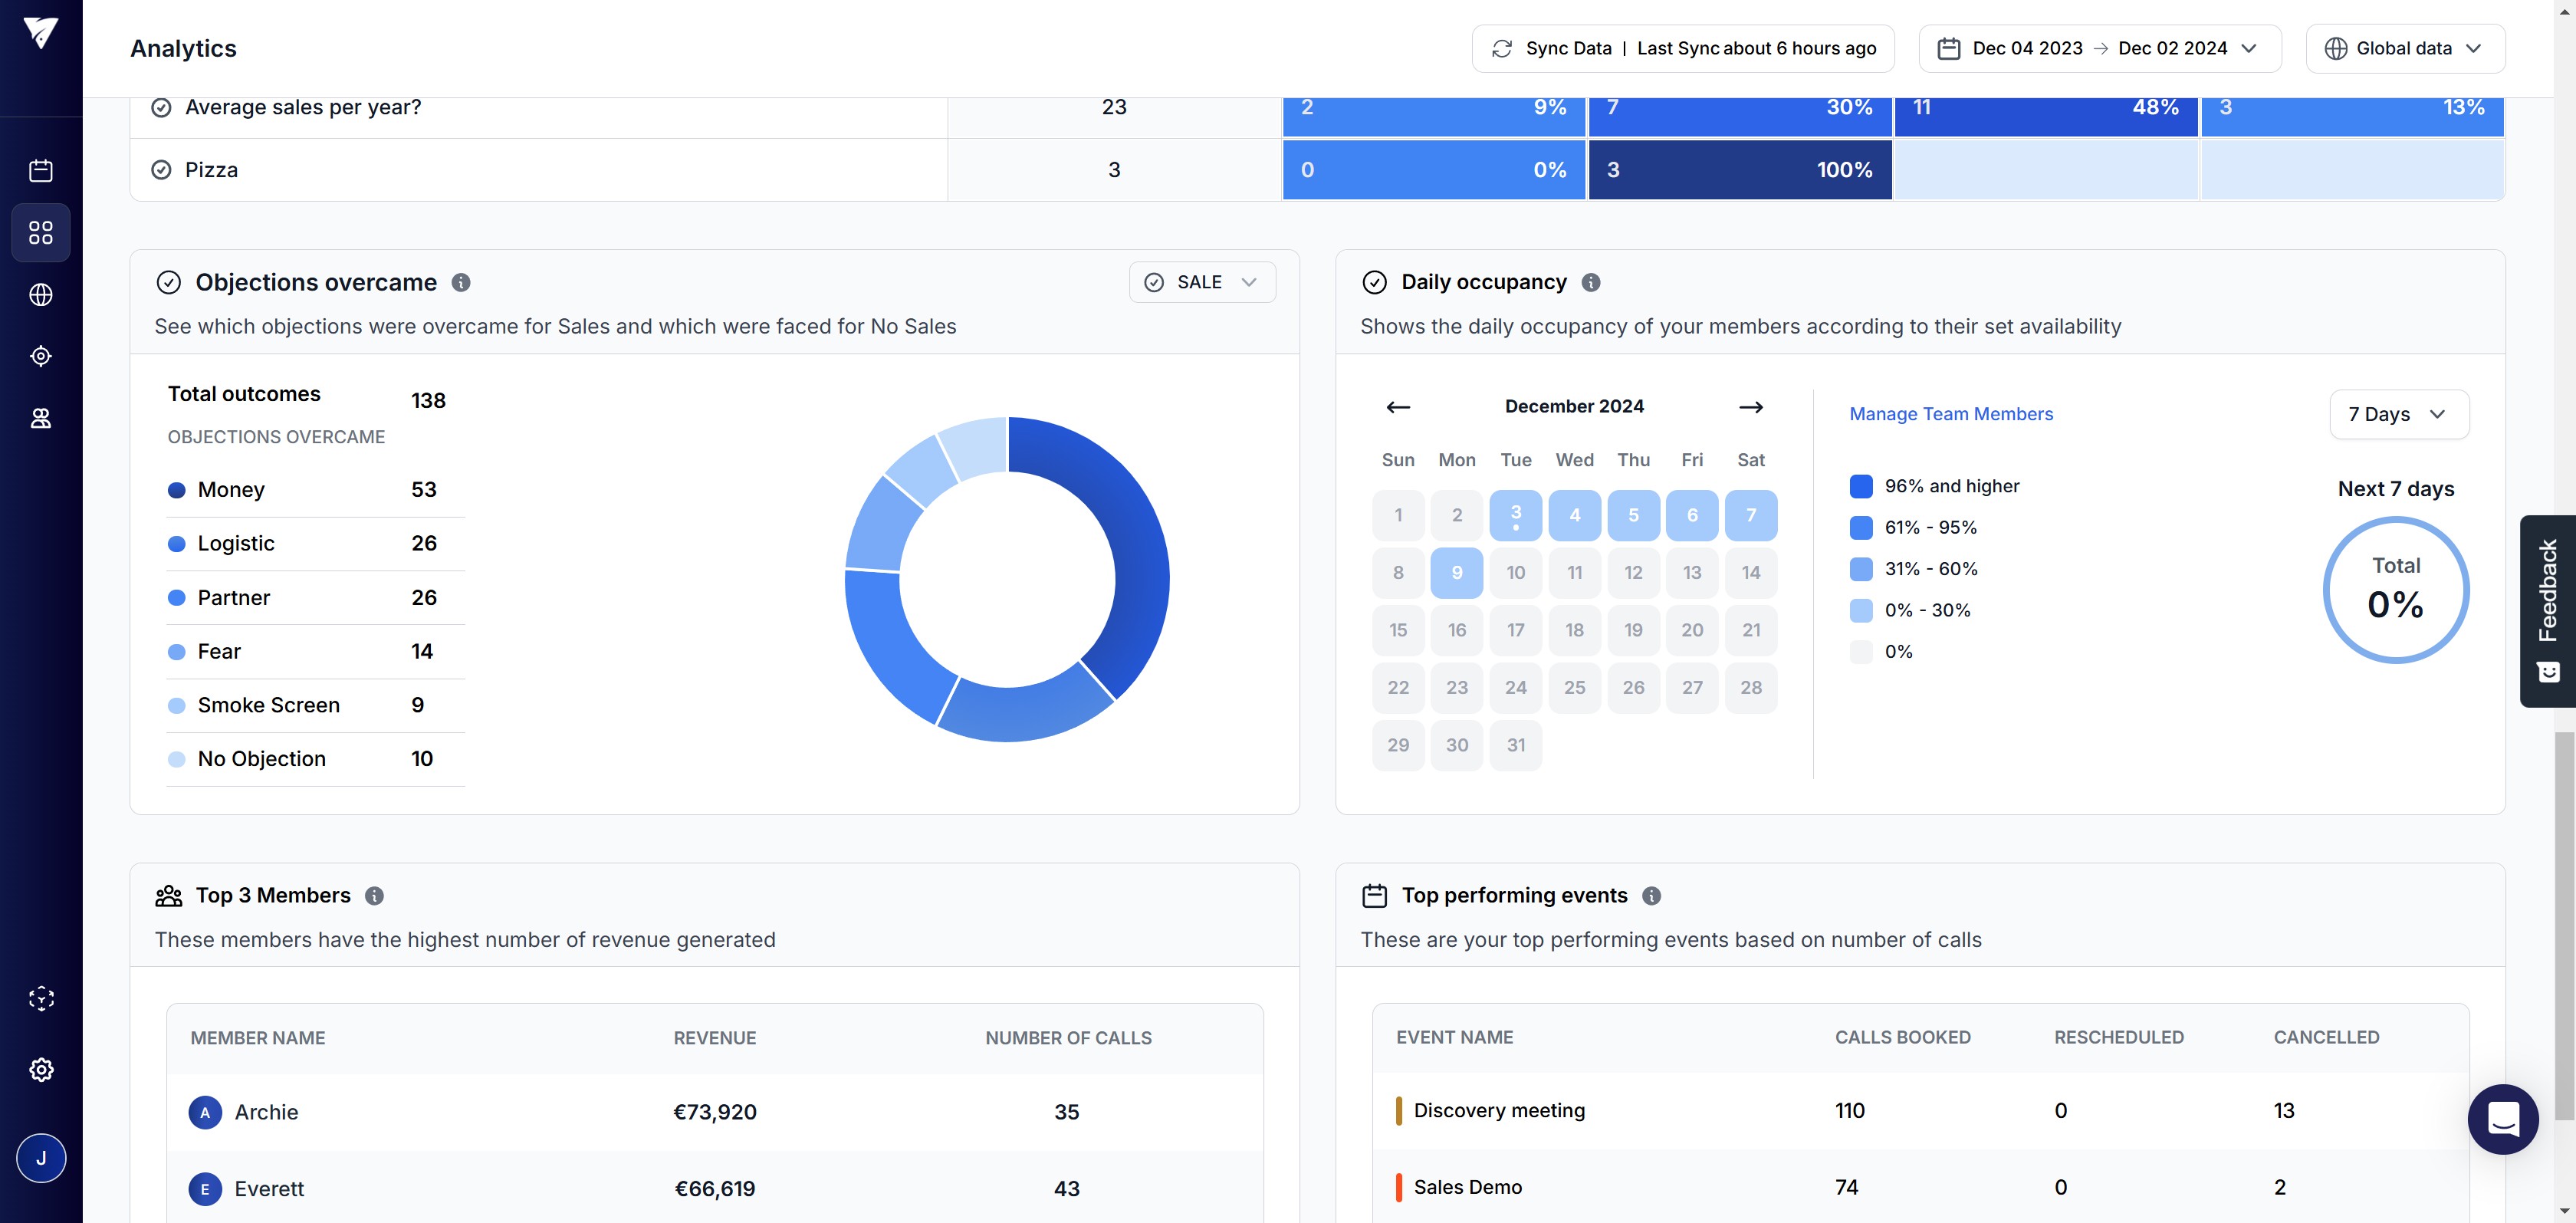
Task: Click the globe icon in sidebar
Action: [41, 295]
